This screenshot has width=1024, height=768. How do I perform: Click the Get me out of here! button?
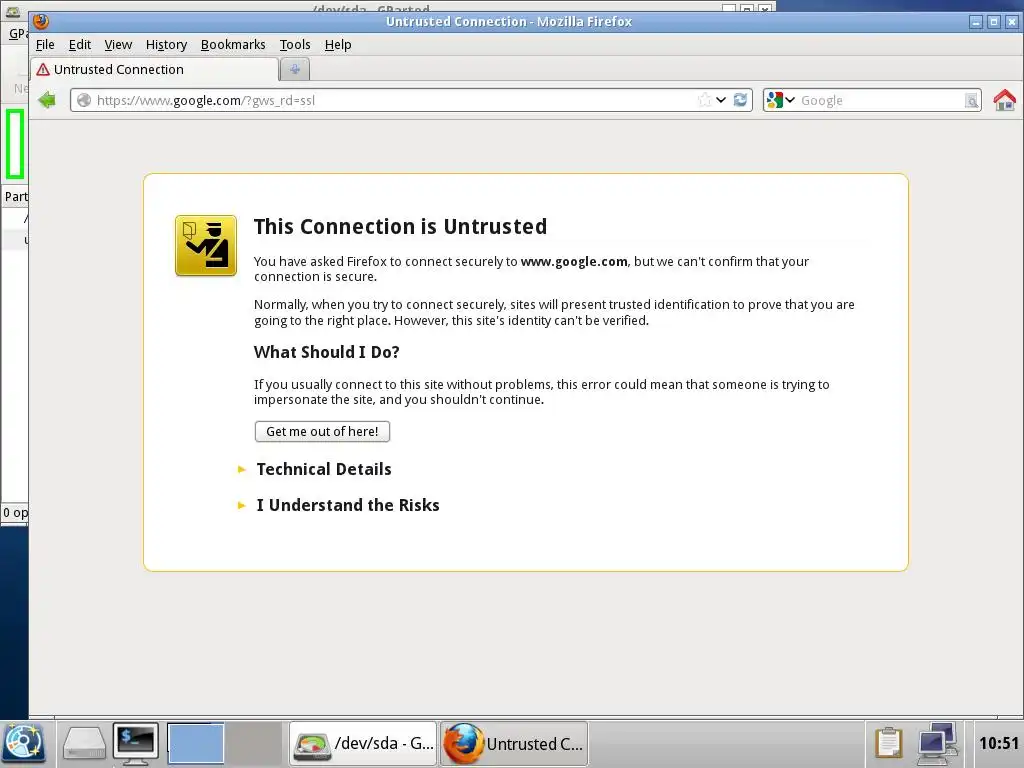click(x=322, y=432)
